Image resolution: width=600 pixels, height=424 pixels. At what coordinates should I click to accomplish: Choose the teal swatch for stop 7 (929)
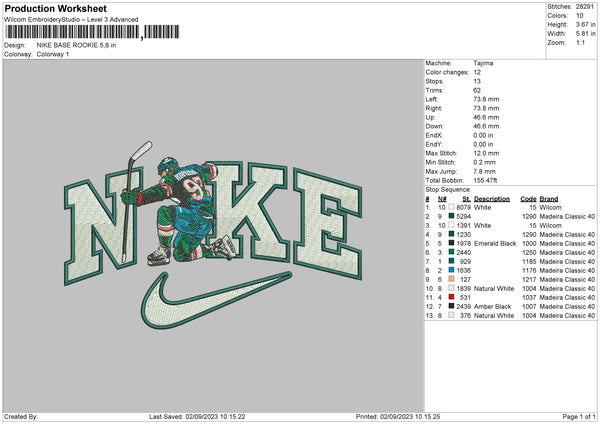click(x=452, y=261)
